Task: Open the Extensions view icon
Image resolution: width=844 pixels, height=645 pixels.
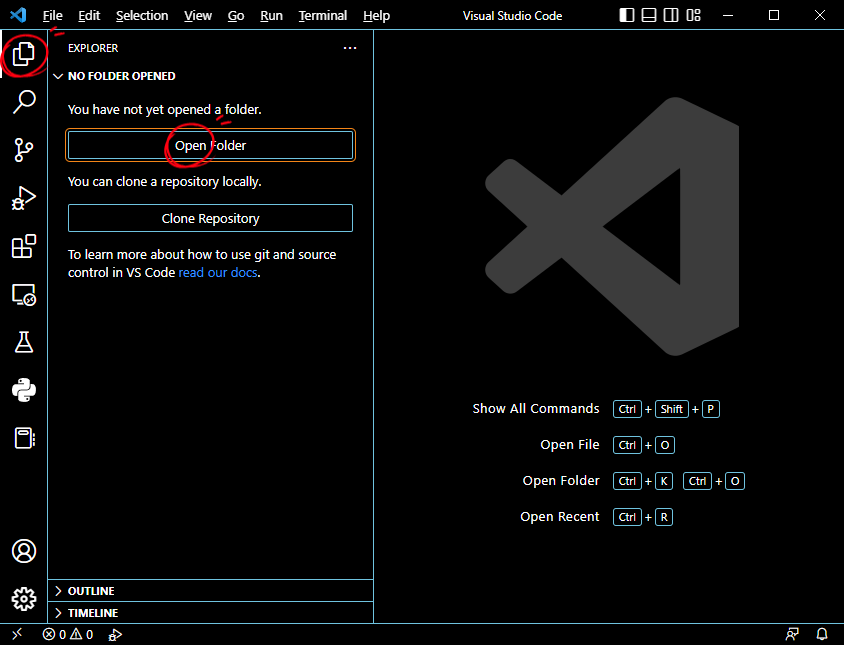Action: point(24,246)
